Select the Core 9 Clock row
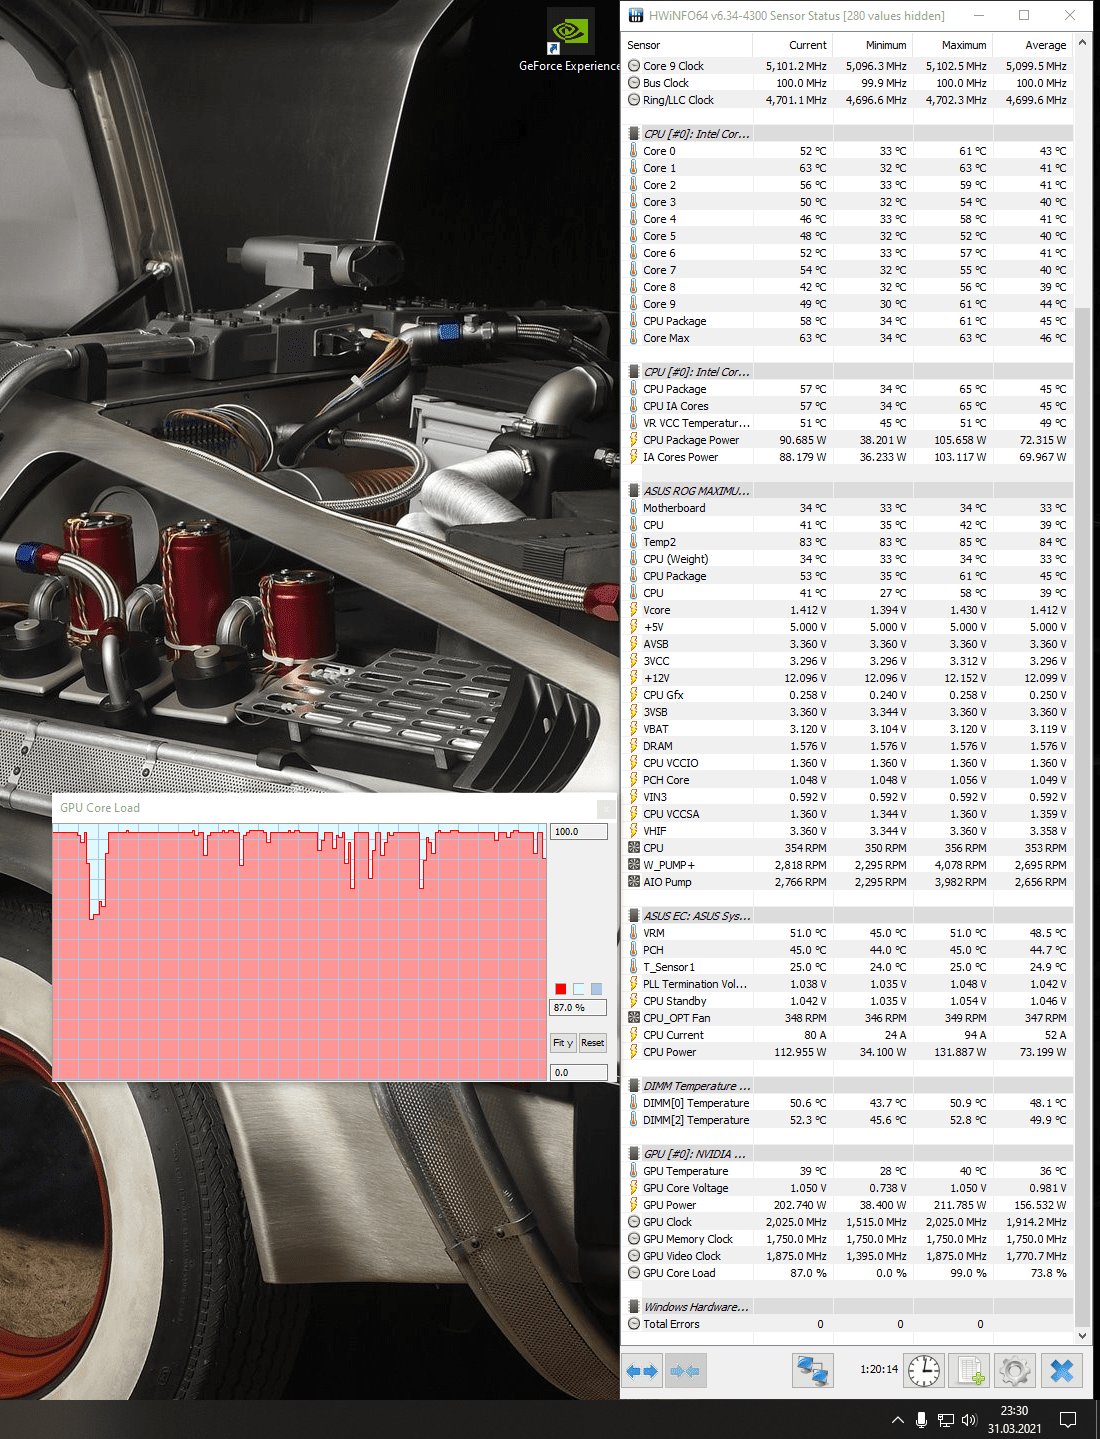Screen dimensions: 1100x1439 [847, 66]
